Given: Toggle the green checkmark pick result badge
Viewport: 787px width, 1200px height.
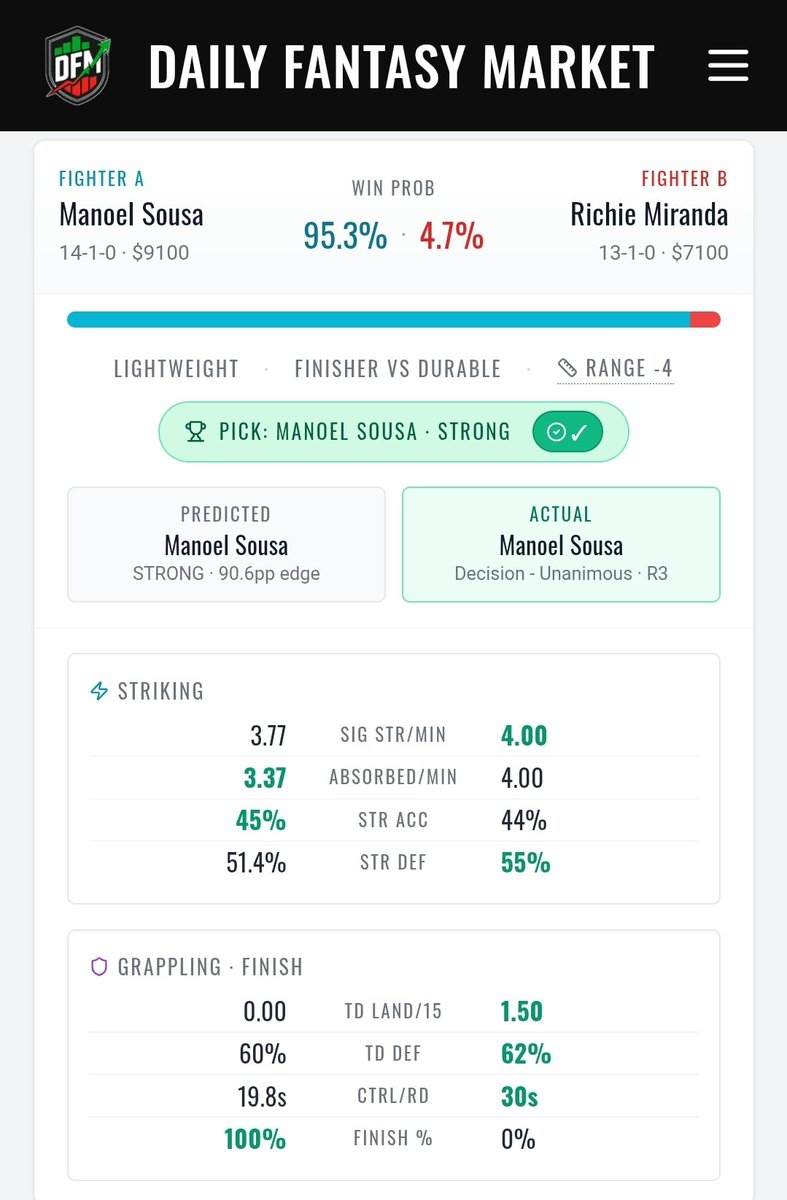Looking at the screenshot, I should tap(568, 432).
